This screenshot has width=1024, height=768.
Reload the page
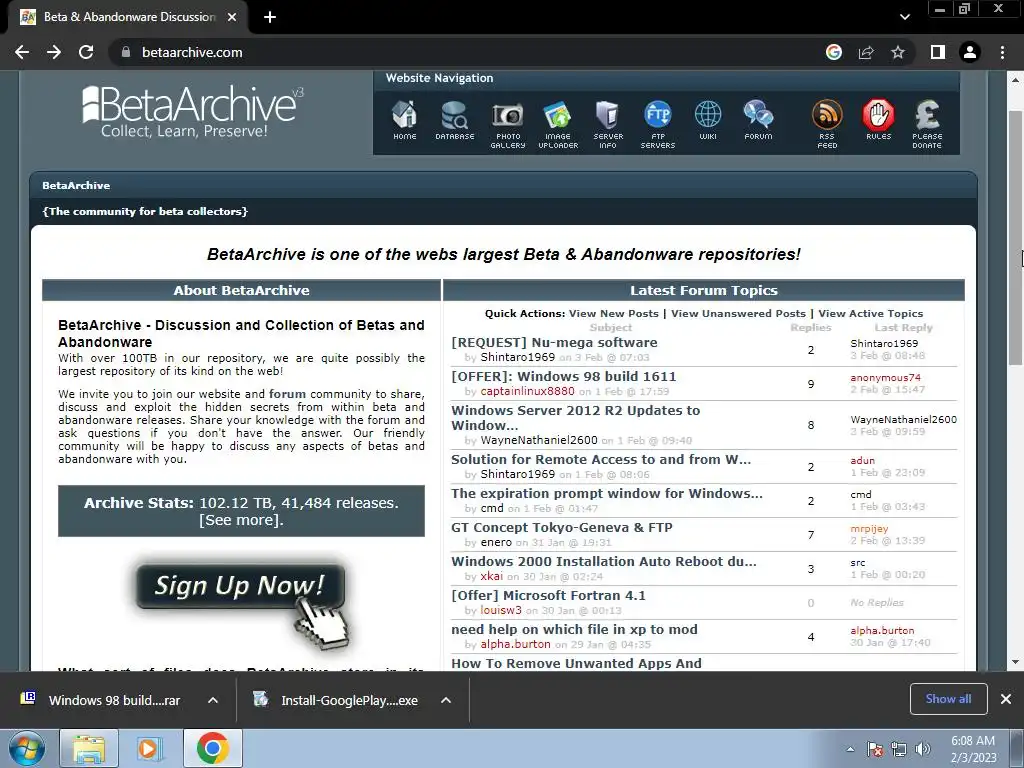(x=86, y=52)
